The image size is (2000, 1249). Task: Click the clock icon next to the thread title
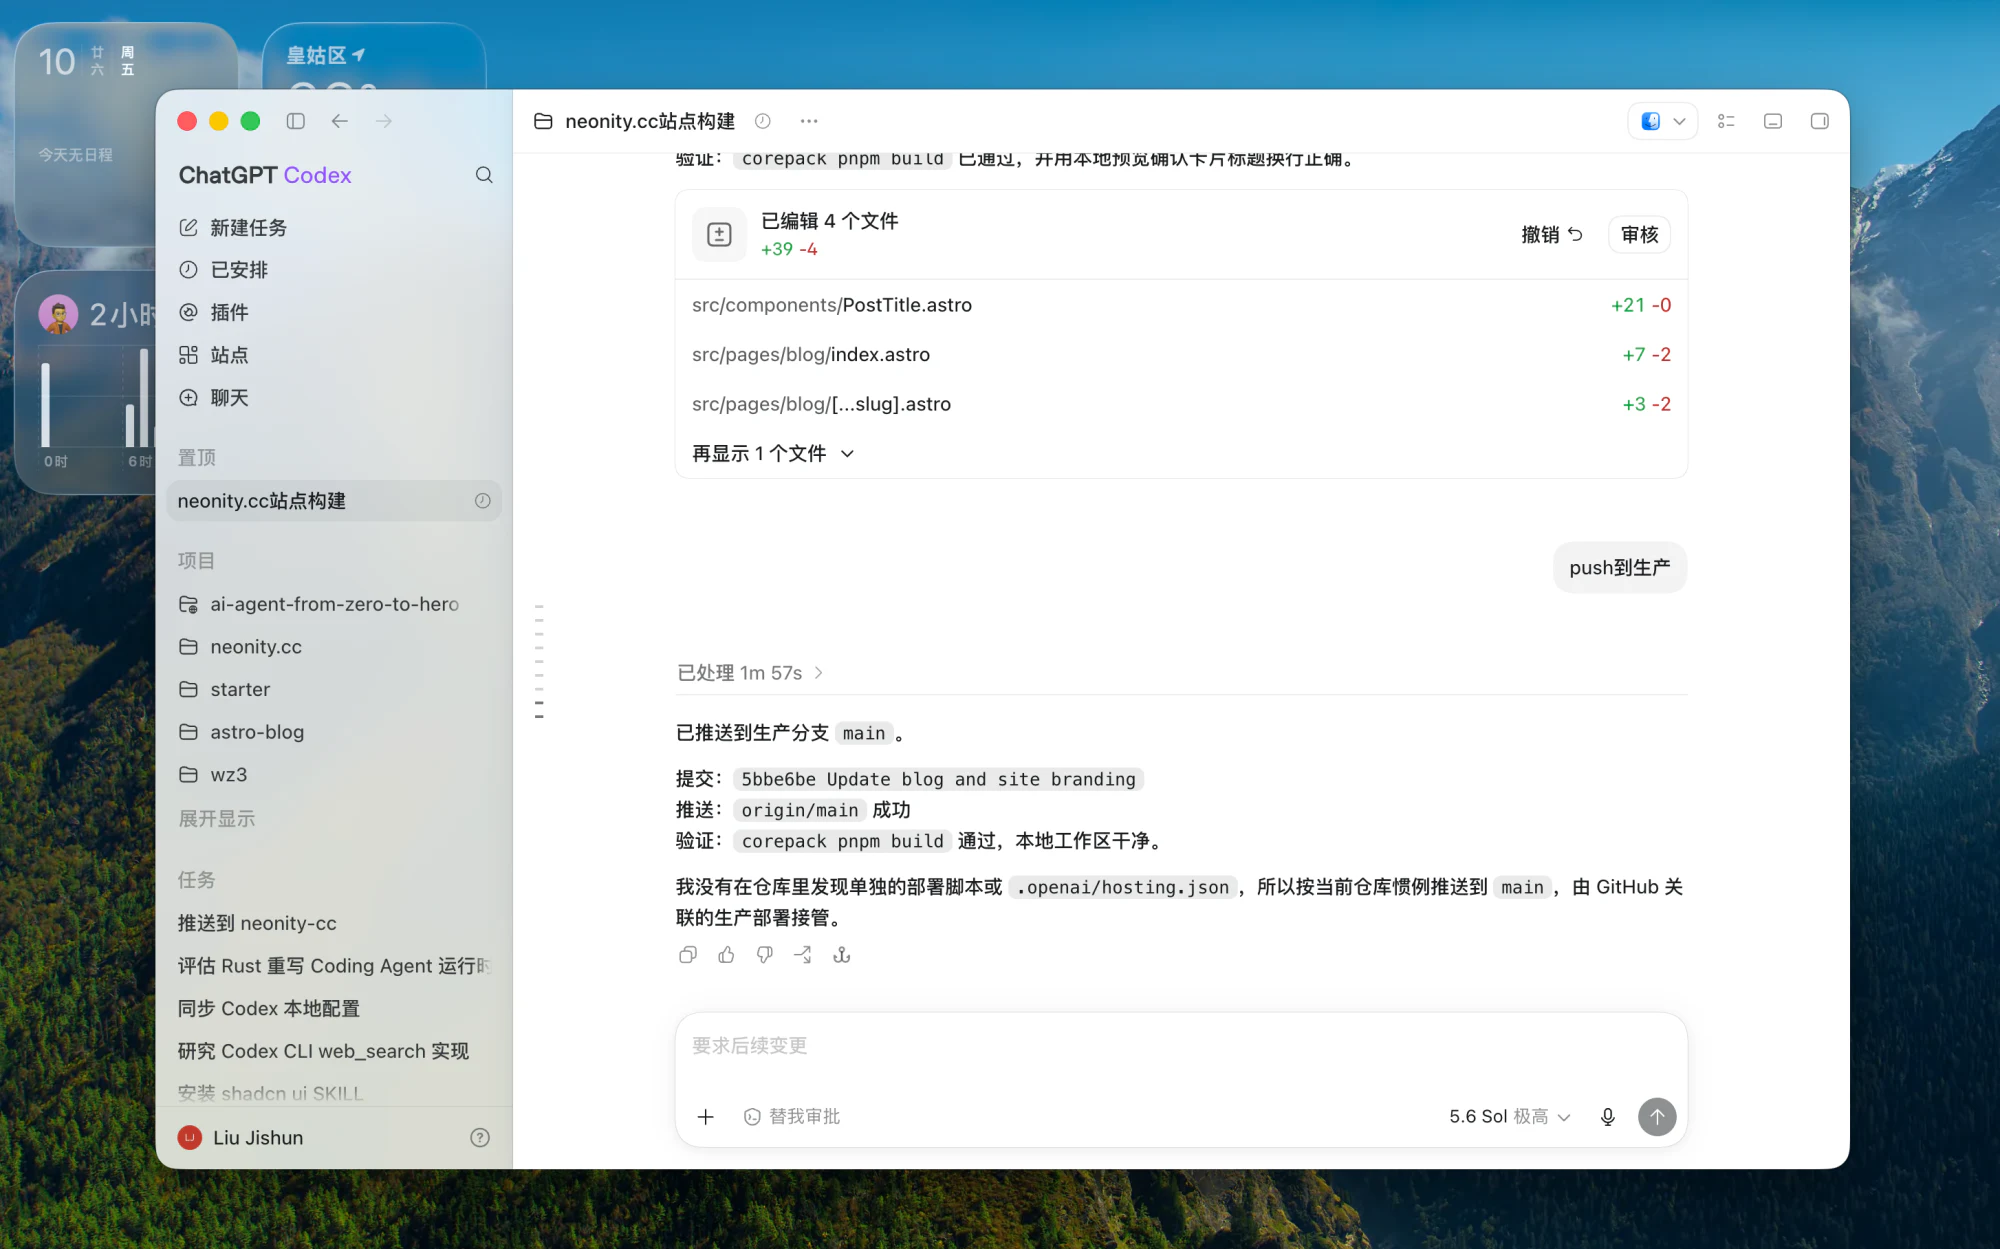click(762, 121)
